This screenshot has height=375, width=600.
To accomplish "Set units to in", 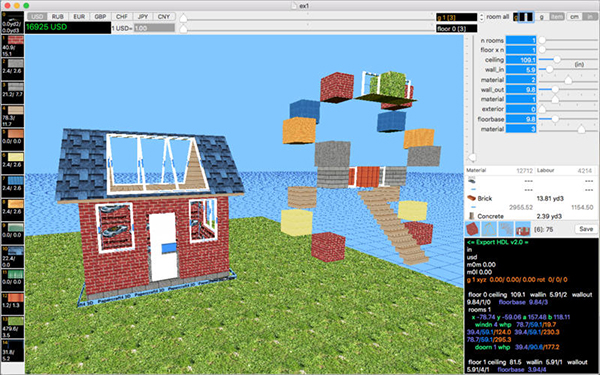I will 589,17.
